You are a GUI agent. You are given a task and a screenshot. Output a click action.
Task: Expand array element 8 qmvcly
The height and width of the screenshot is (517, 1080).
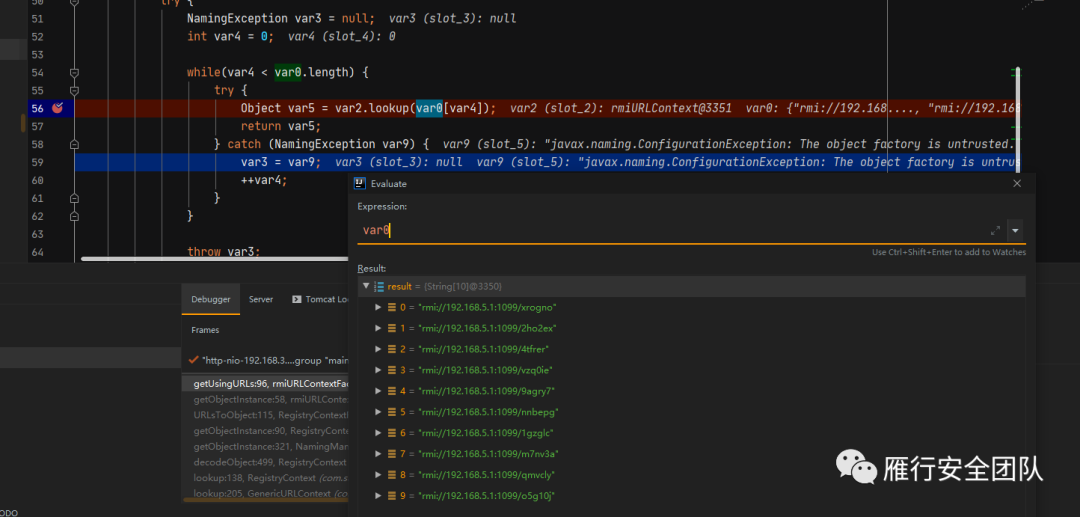tap(377, 475)
